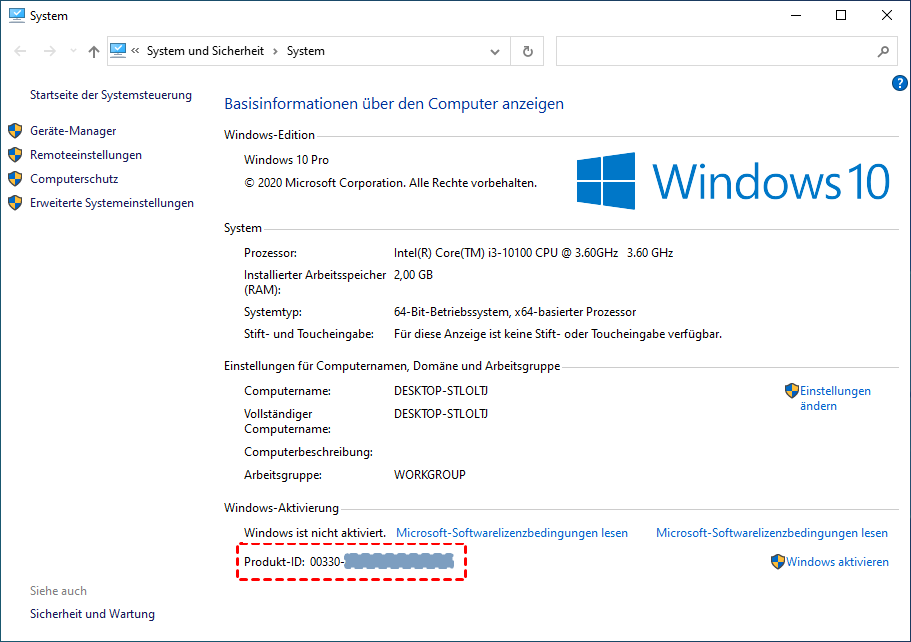Open Erweiterte Systemeinstellungen
The height and width of the screenshot is (642, 911).
click(112, 203)
